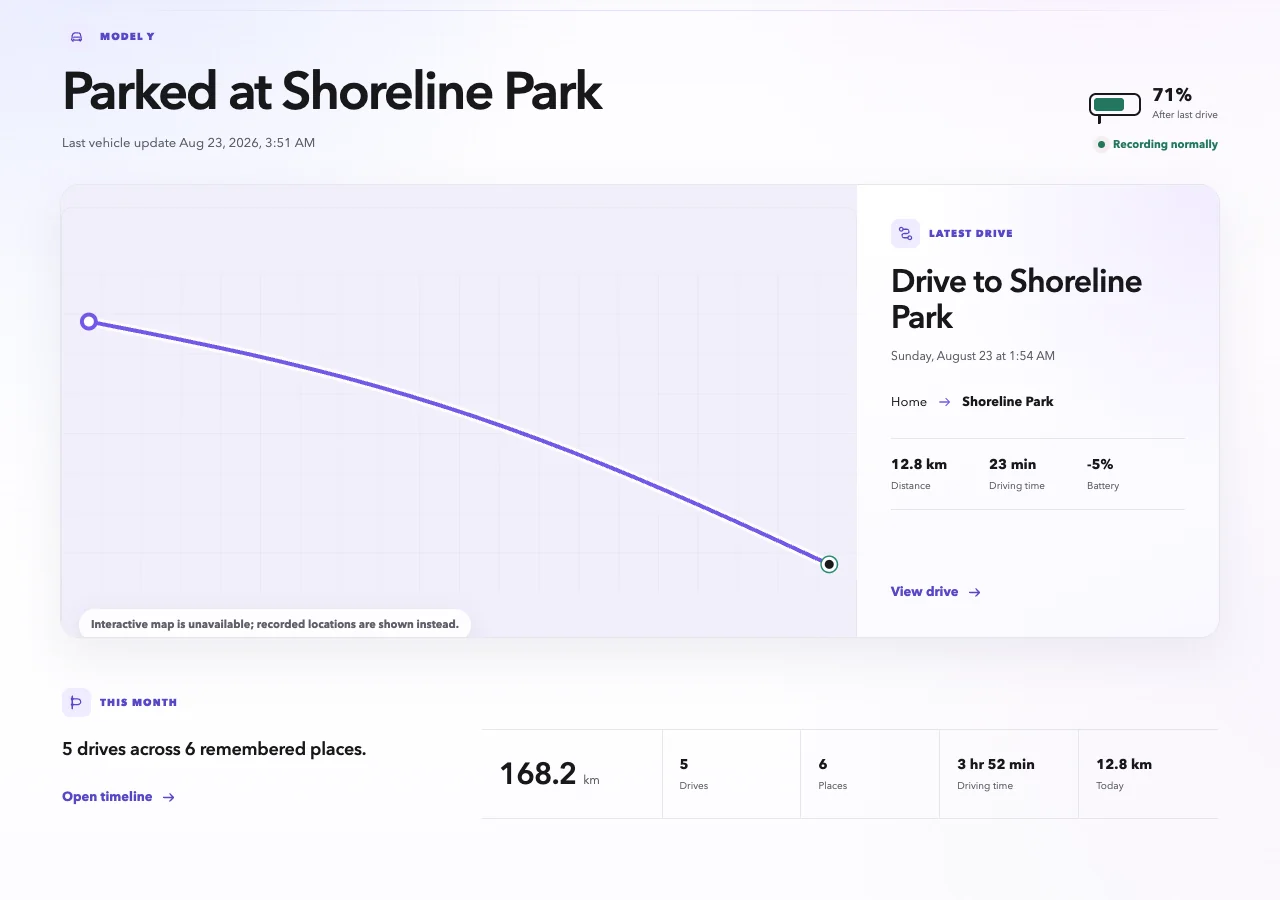The width and height of the screenshot is (1280, 900).
Task: Click the 5 drives across 6 places summary
Action: [214, 749]
